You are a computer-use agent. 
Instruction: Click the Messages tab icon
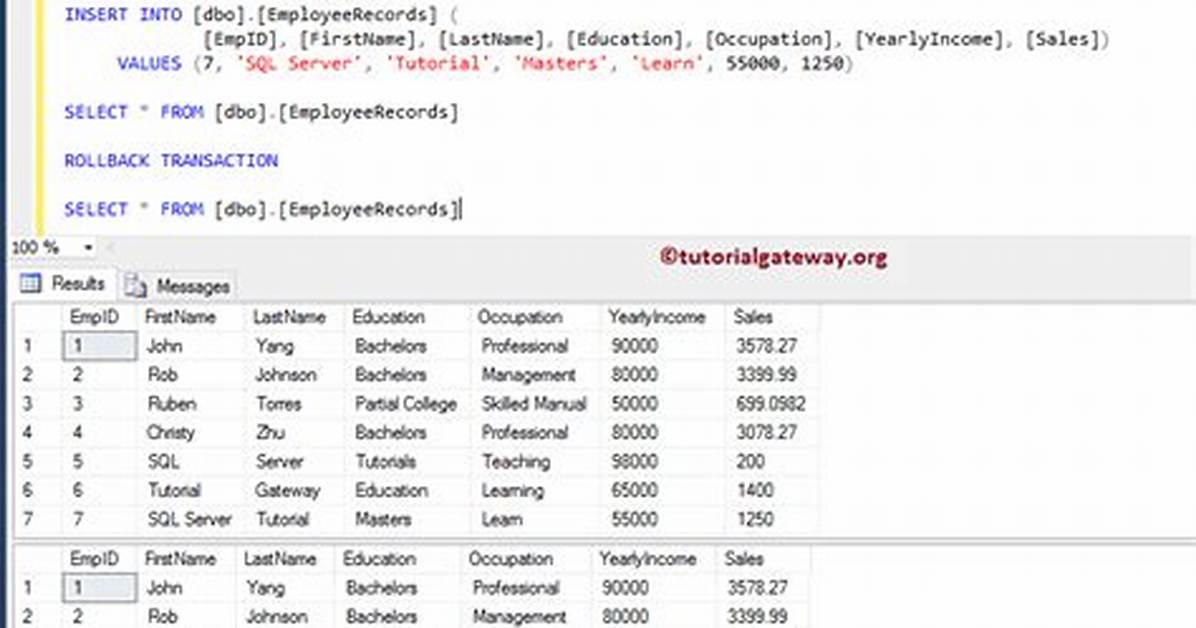(136, 286)
